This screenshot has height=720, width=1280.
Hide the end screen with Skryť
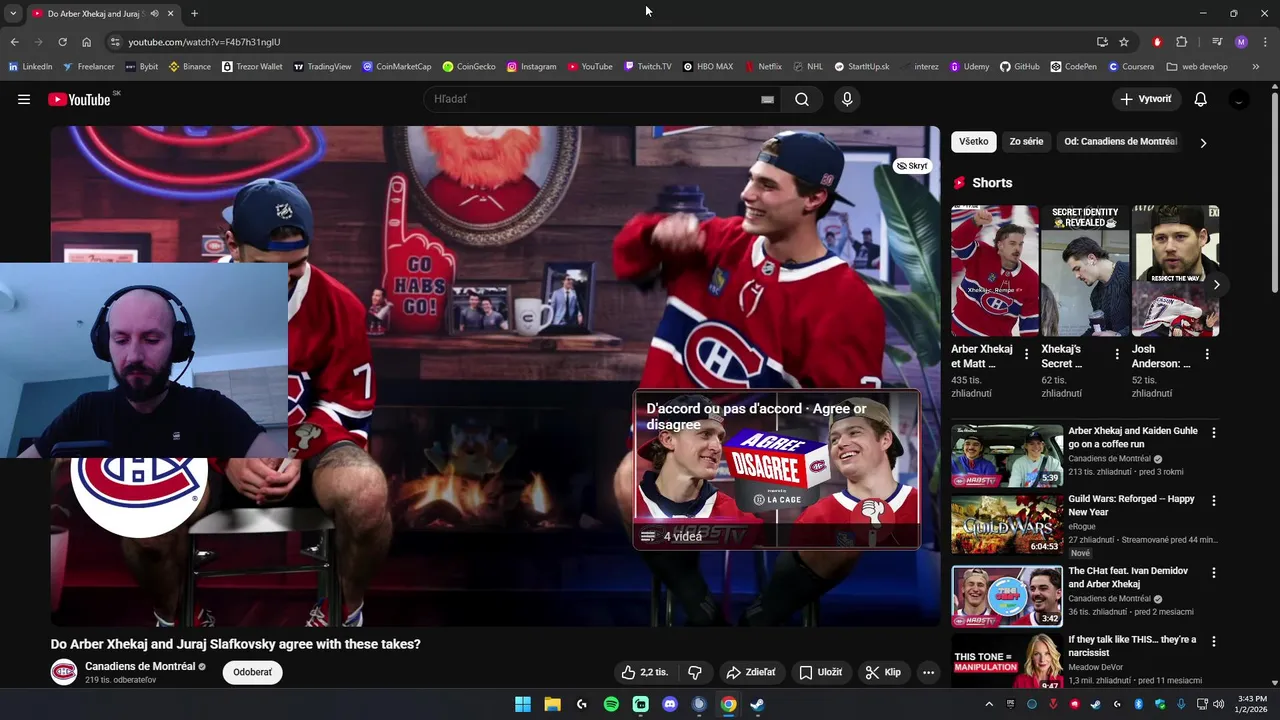pyautogui.click(x=912, y=166)
